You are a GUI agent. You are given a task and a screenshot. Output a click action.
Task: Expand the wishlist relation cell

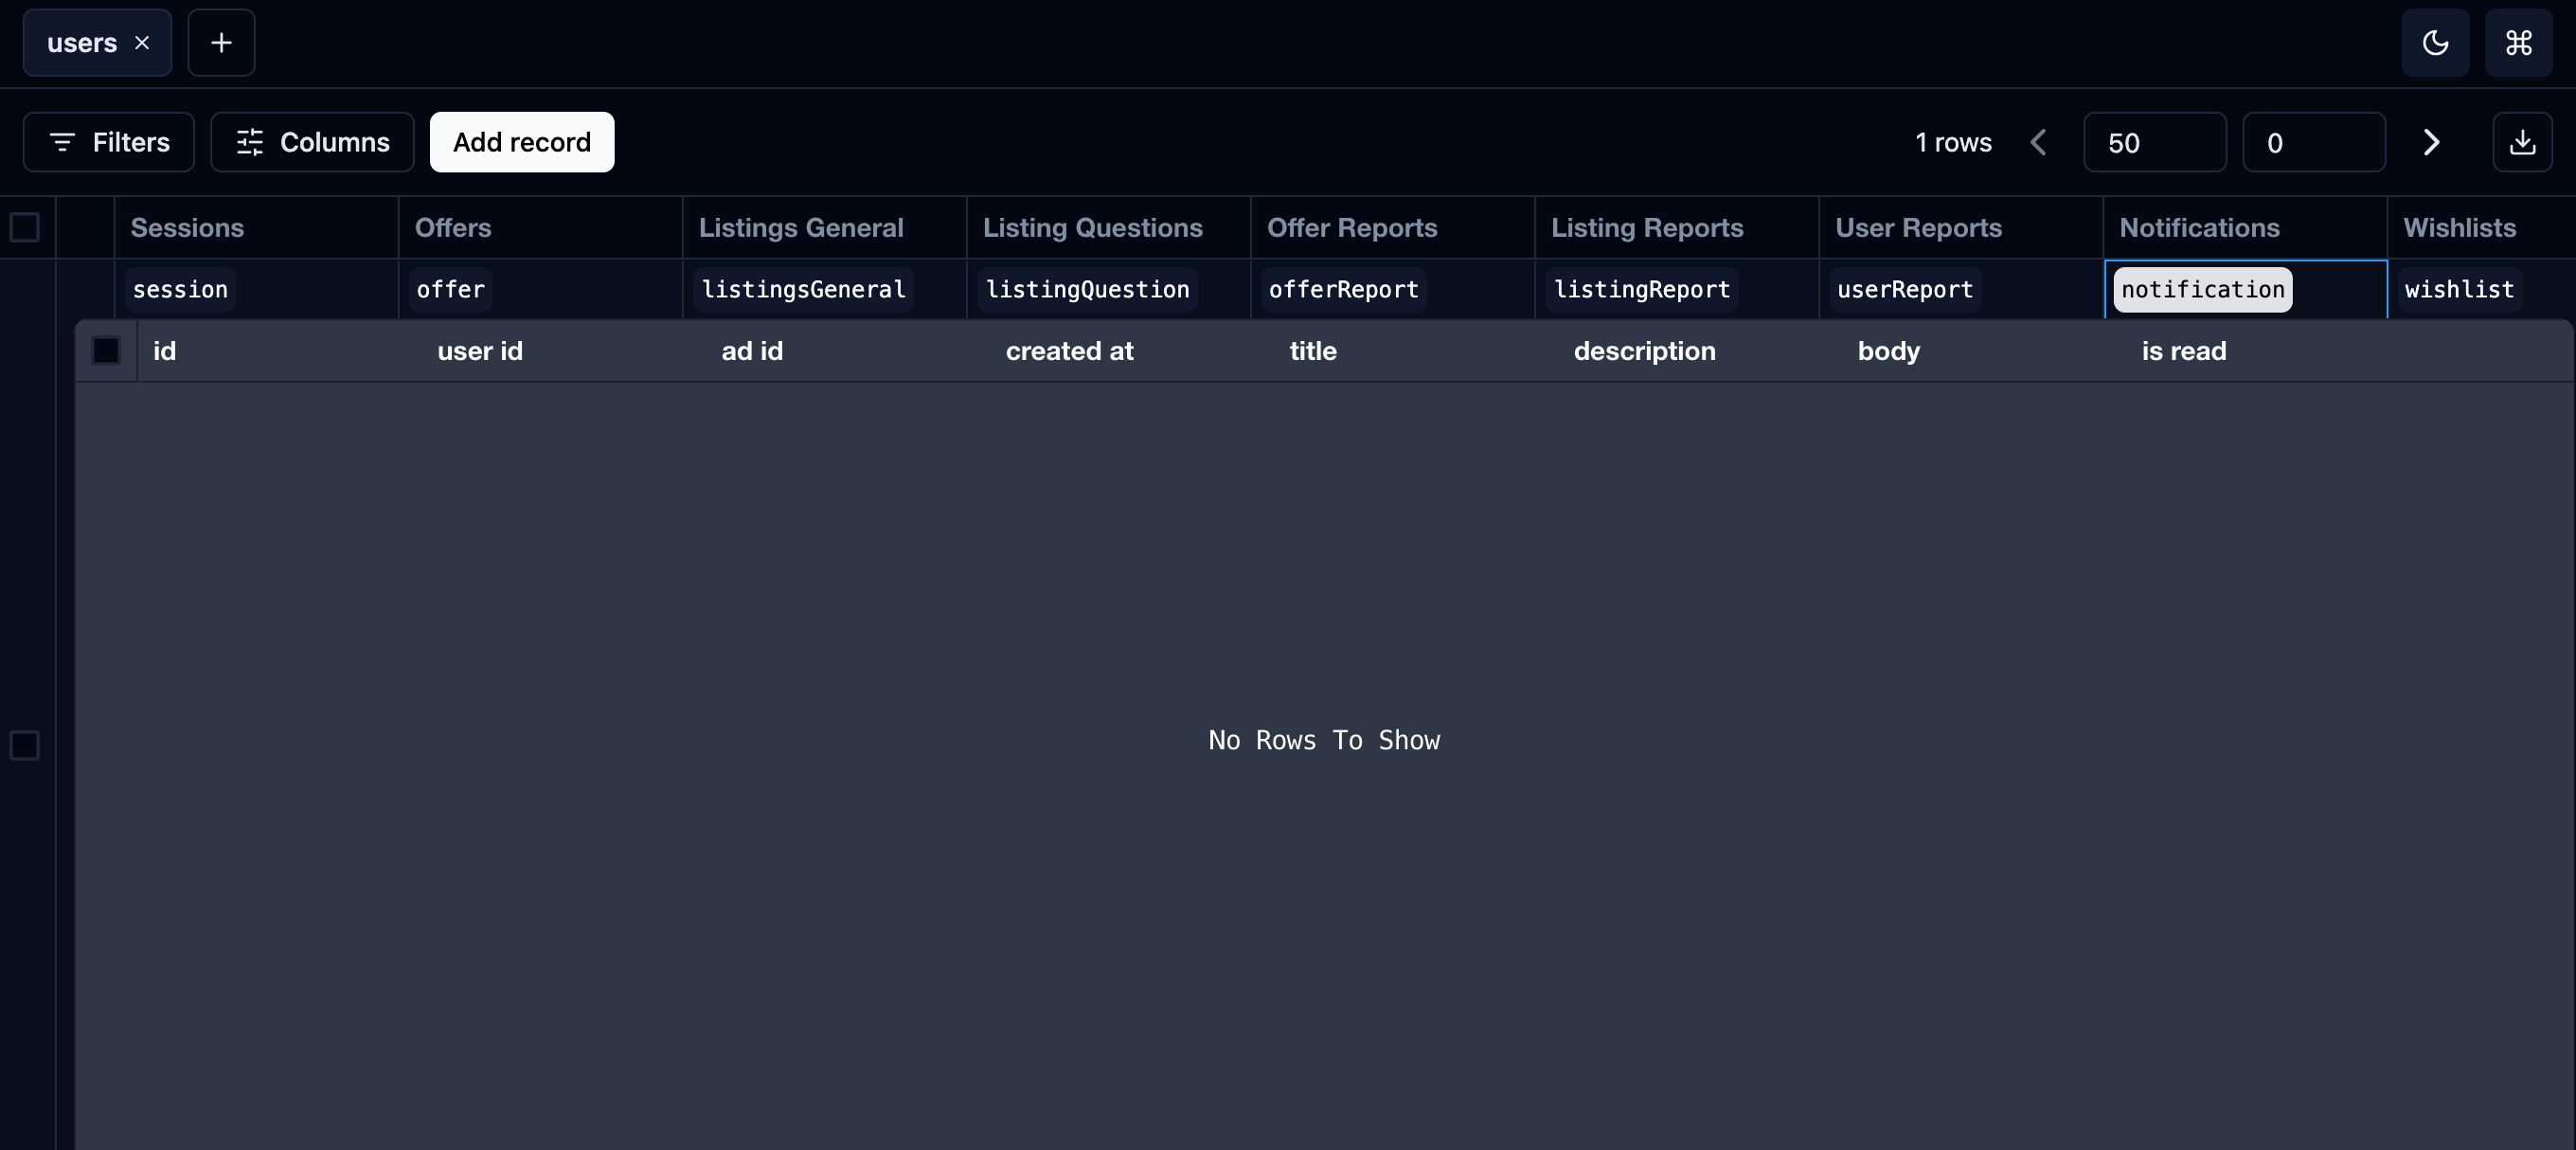click(2458, 290)
